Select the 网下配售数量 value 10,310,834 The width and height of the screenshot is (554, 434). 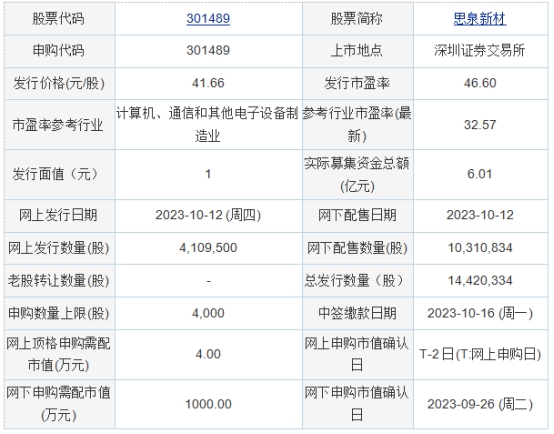(x=480, y=248)
